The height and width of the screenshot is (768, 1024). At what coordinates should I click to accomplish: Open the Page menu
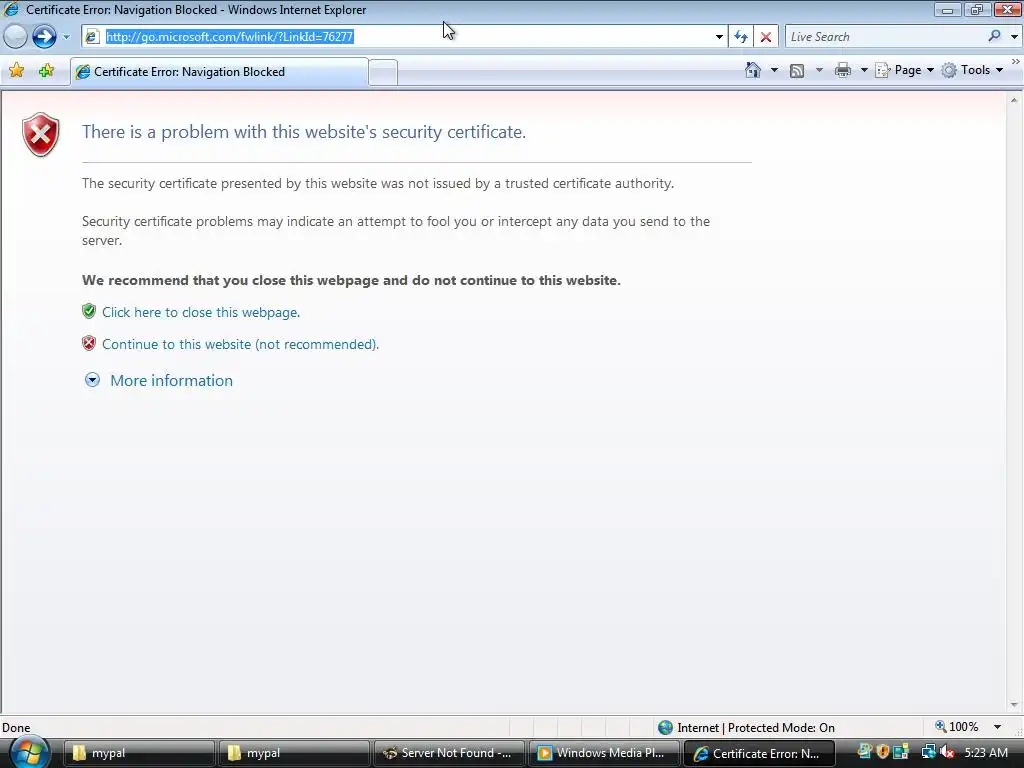(x=904, y=70)
